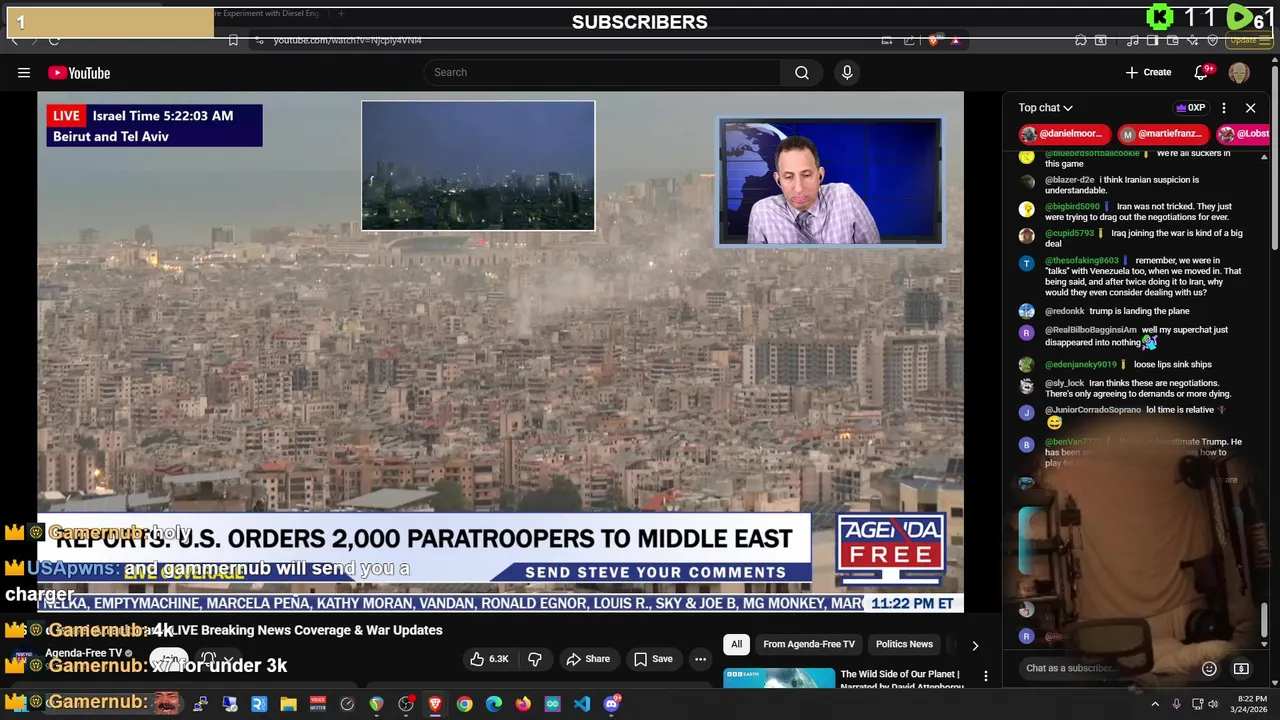Image resolution: width=1280 pixels, height=720 pixels.
Task: Save the video to a playlist
Action: pos(653,659)
